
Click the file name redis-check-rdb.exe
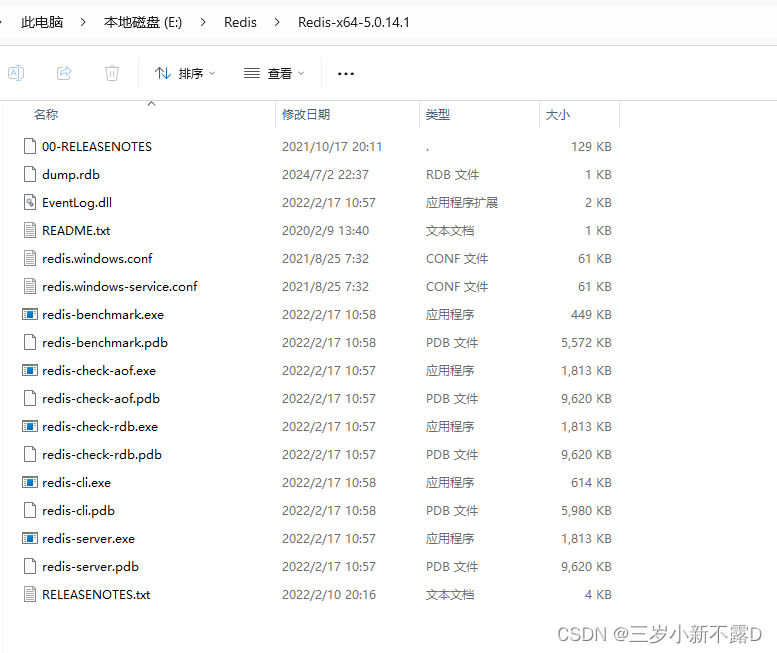coord(100,427)
